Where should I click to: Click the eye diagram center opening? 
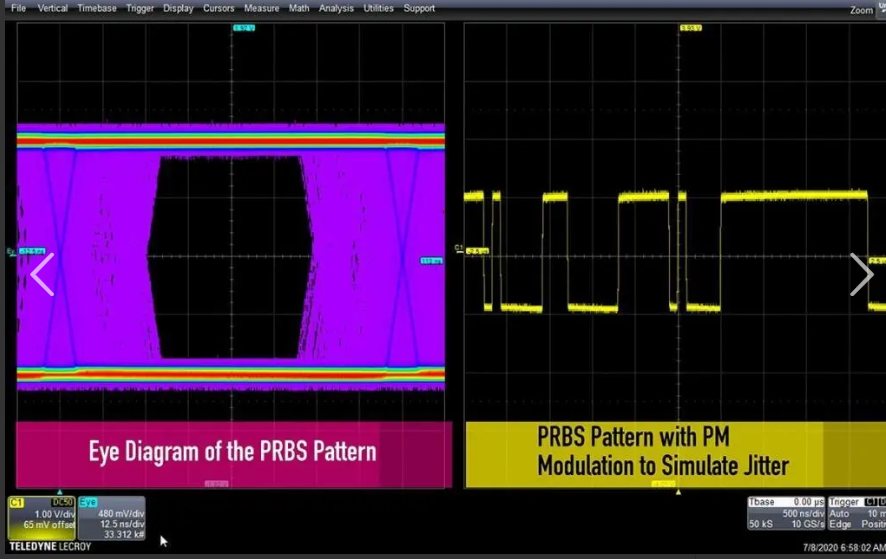pyautogui.click(x=230, y=257)
